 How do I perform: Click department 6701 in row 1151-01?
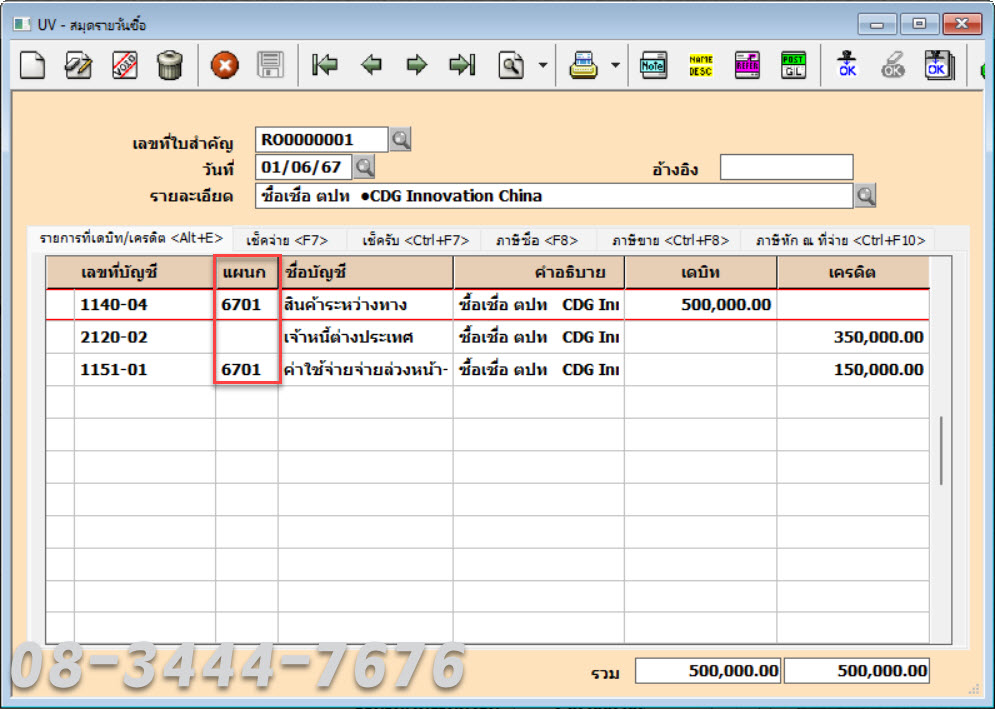(246, 369)
